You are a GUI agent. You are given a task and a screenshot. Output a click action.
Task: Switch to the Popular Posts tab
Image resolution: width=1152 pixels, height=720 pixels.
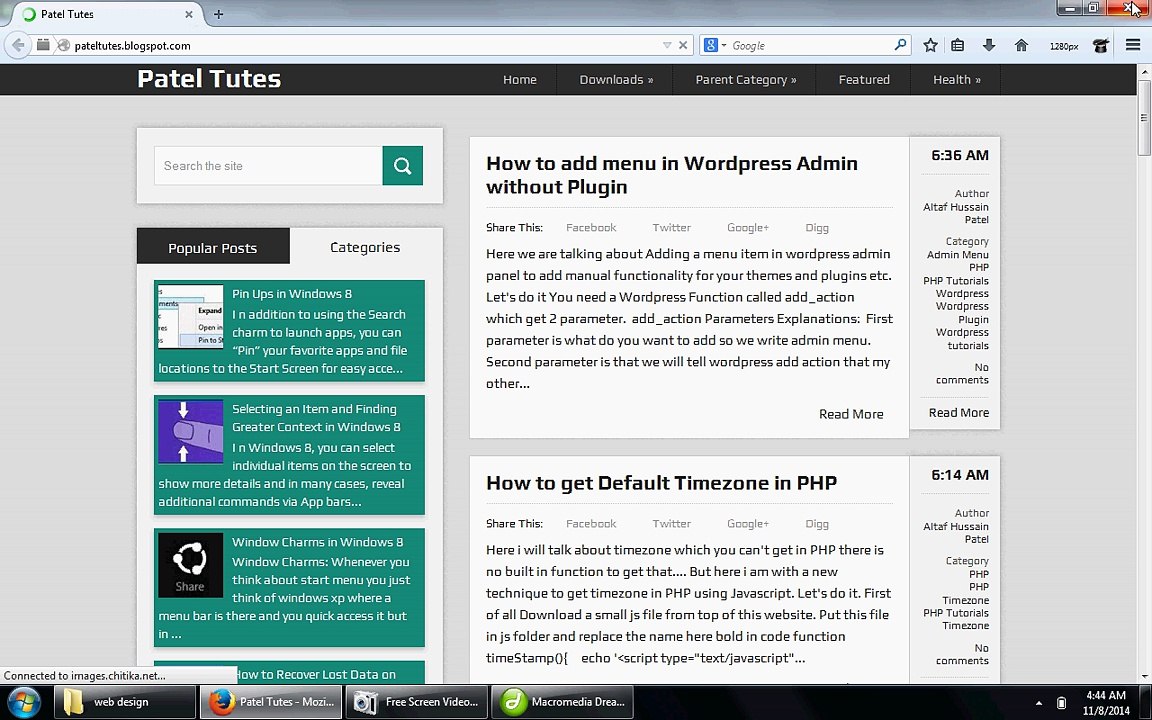[213, 248]
